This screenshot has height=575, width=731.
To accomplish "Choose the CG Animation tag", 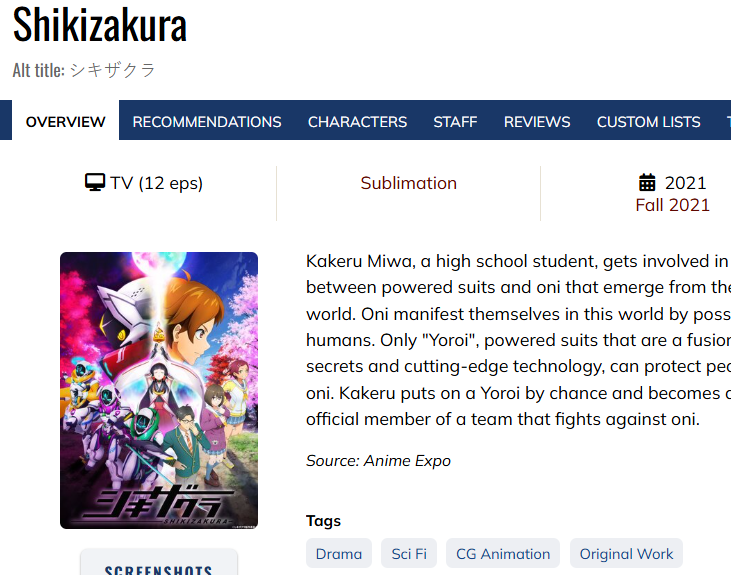I will pyautogui.click(x=503, y=554).
